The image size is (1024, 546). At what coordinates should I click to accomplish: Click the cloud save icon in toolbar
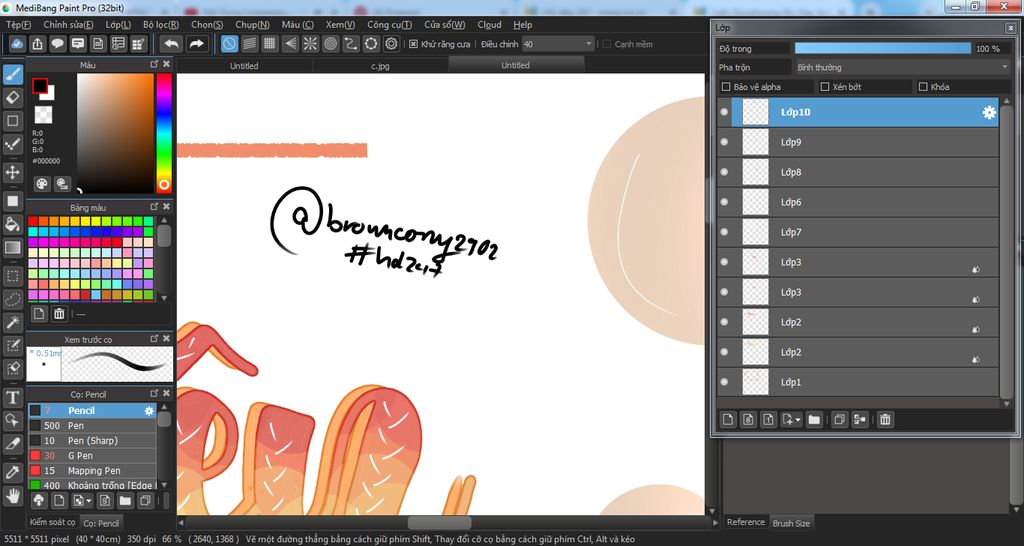tap(18, 44)
